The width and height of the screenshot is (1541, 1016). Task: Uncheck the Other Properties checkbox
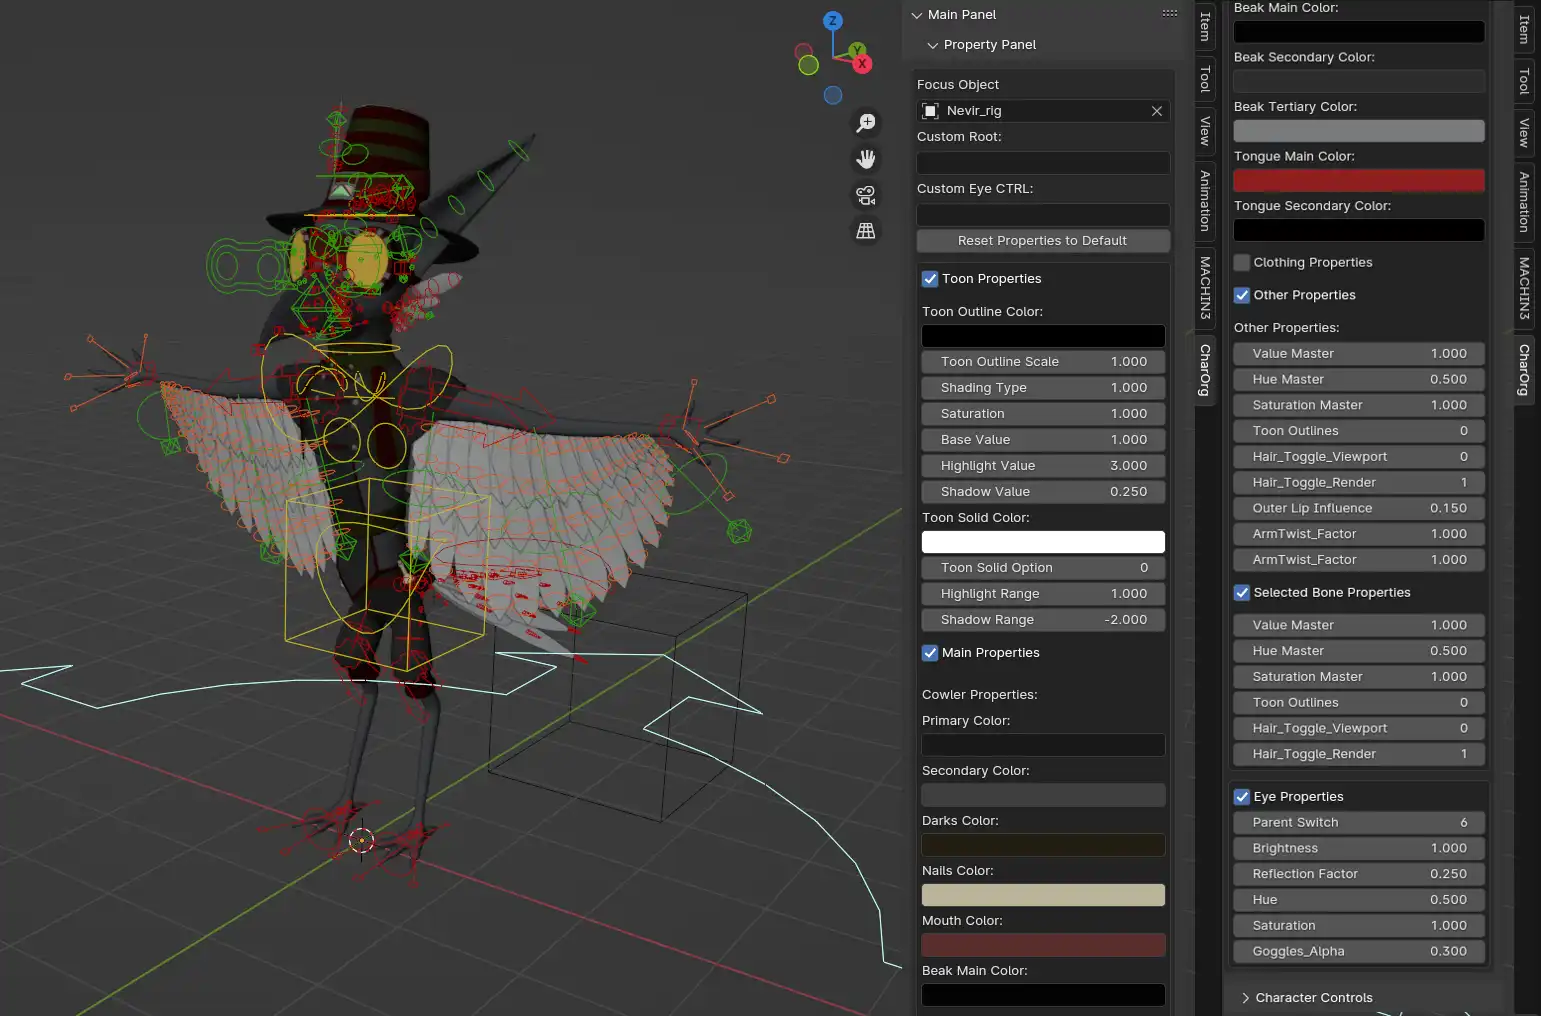[x=1242, y=295]
